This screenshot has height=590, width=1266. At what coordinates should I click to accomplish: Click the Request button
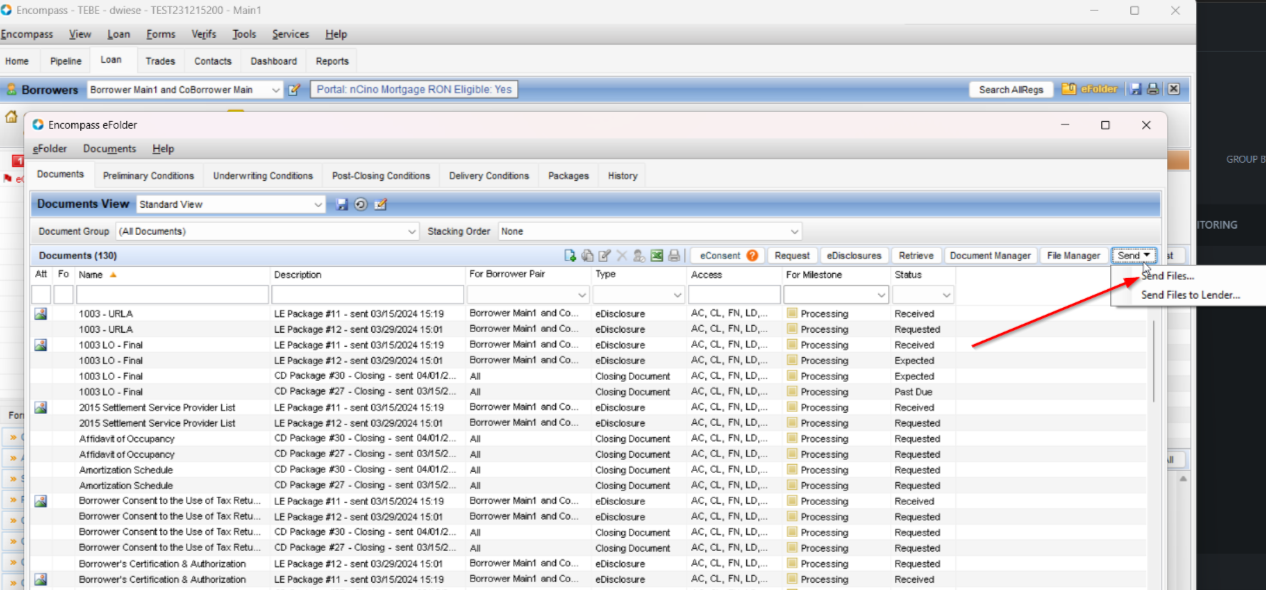792,256
